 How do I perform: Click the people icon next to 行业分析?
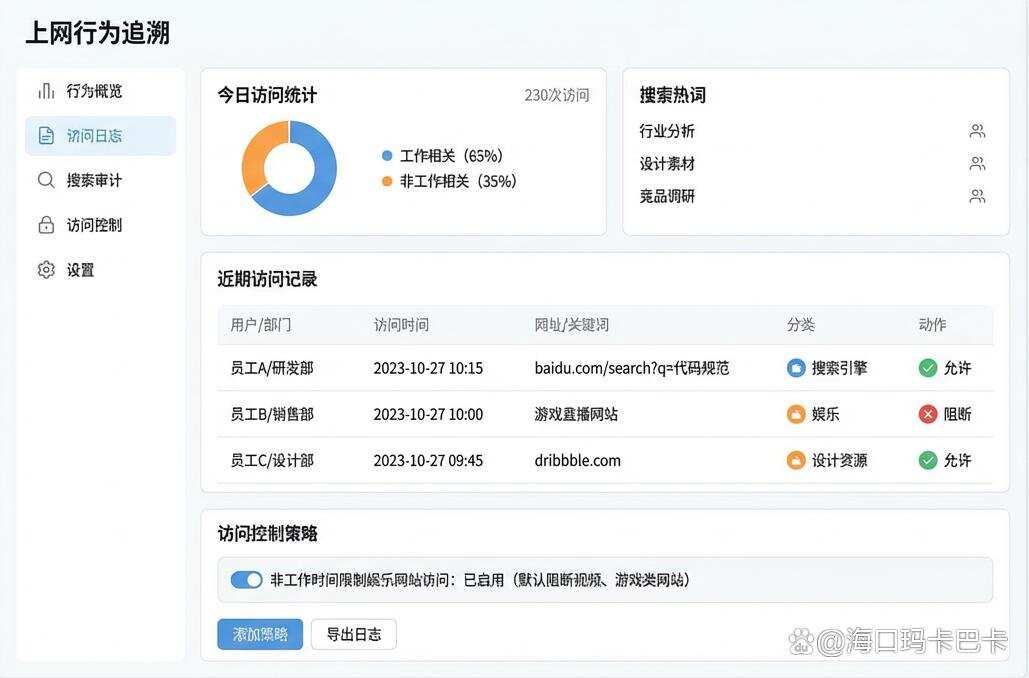click(977, 131)
